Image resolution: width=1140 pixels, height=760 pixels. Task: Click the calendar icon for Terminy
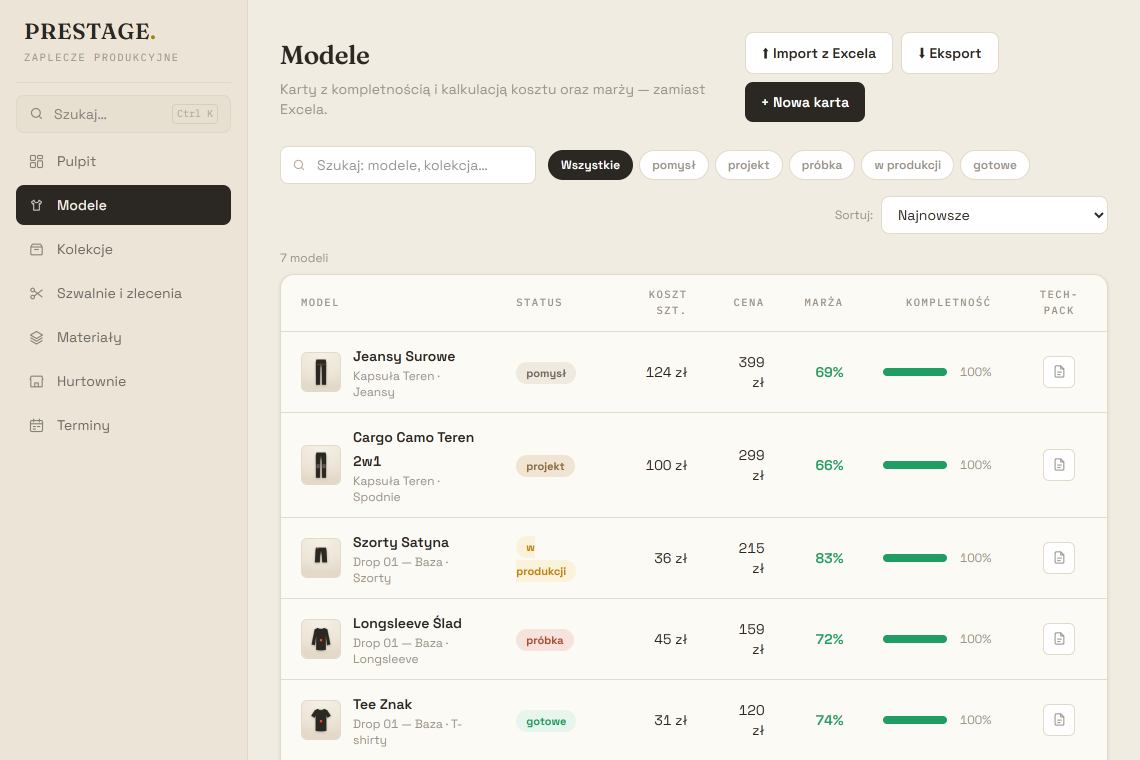click(36, 425)
